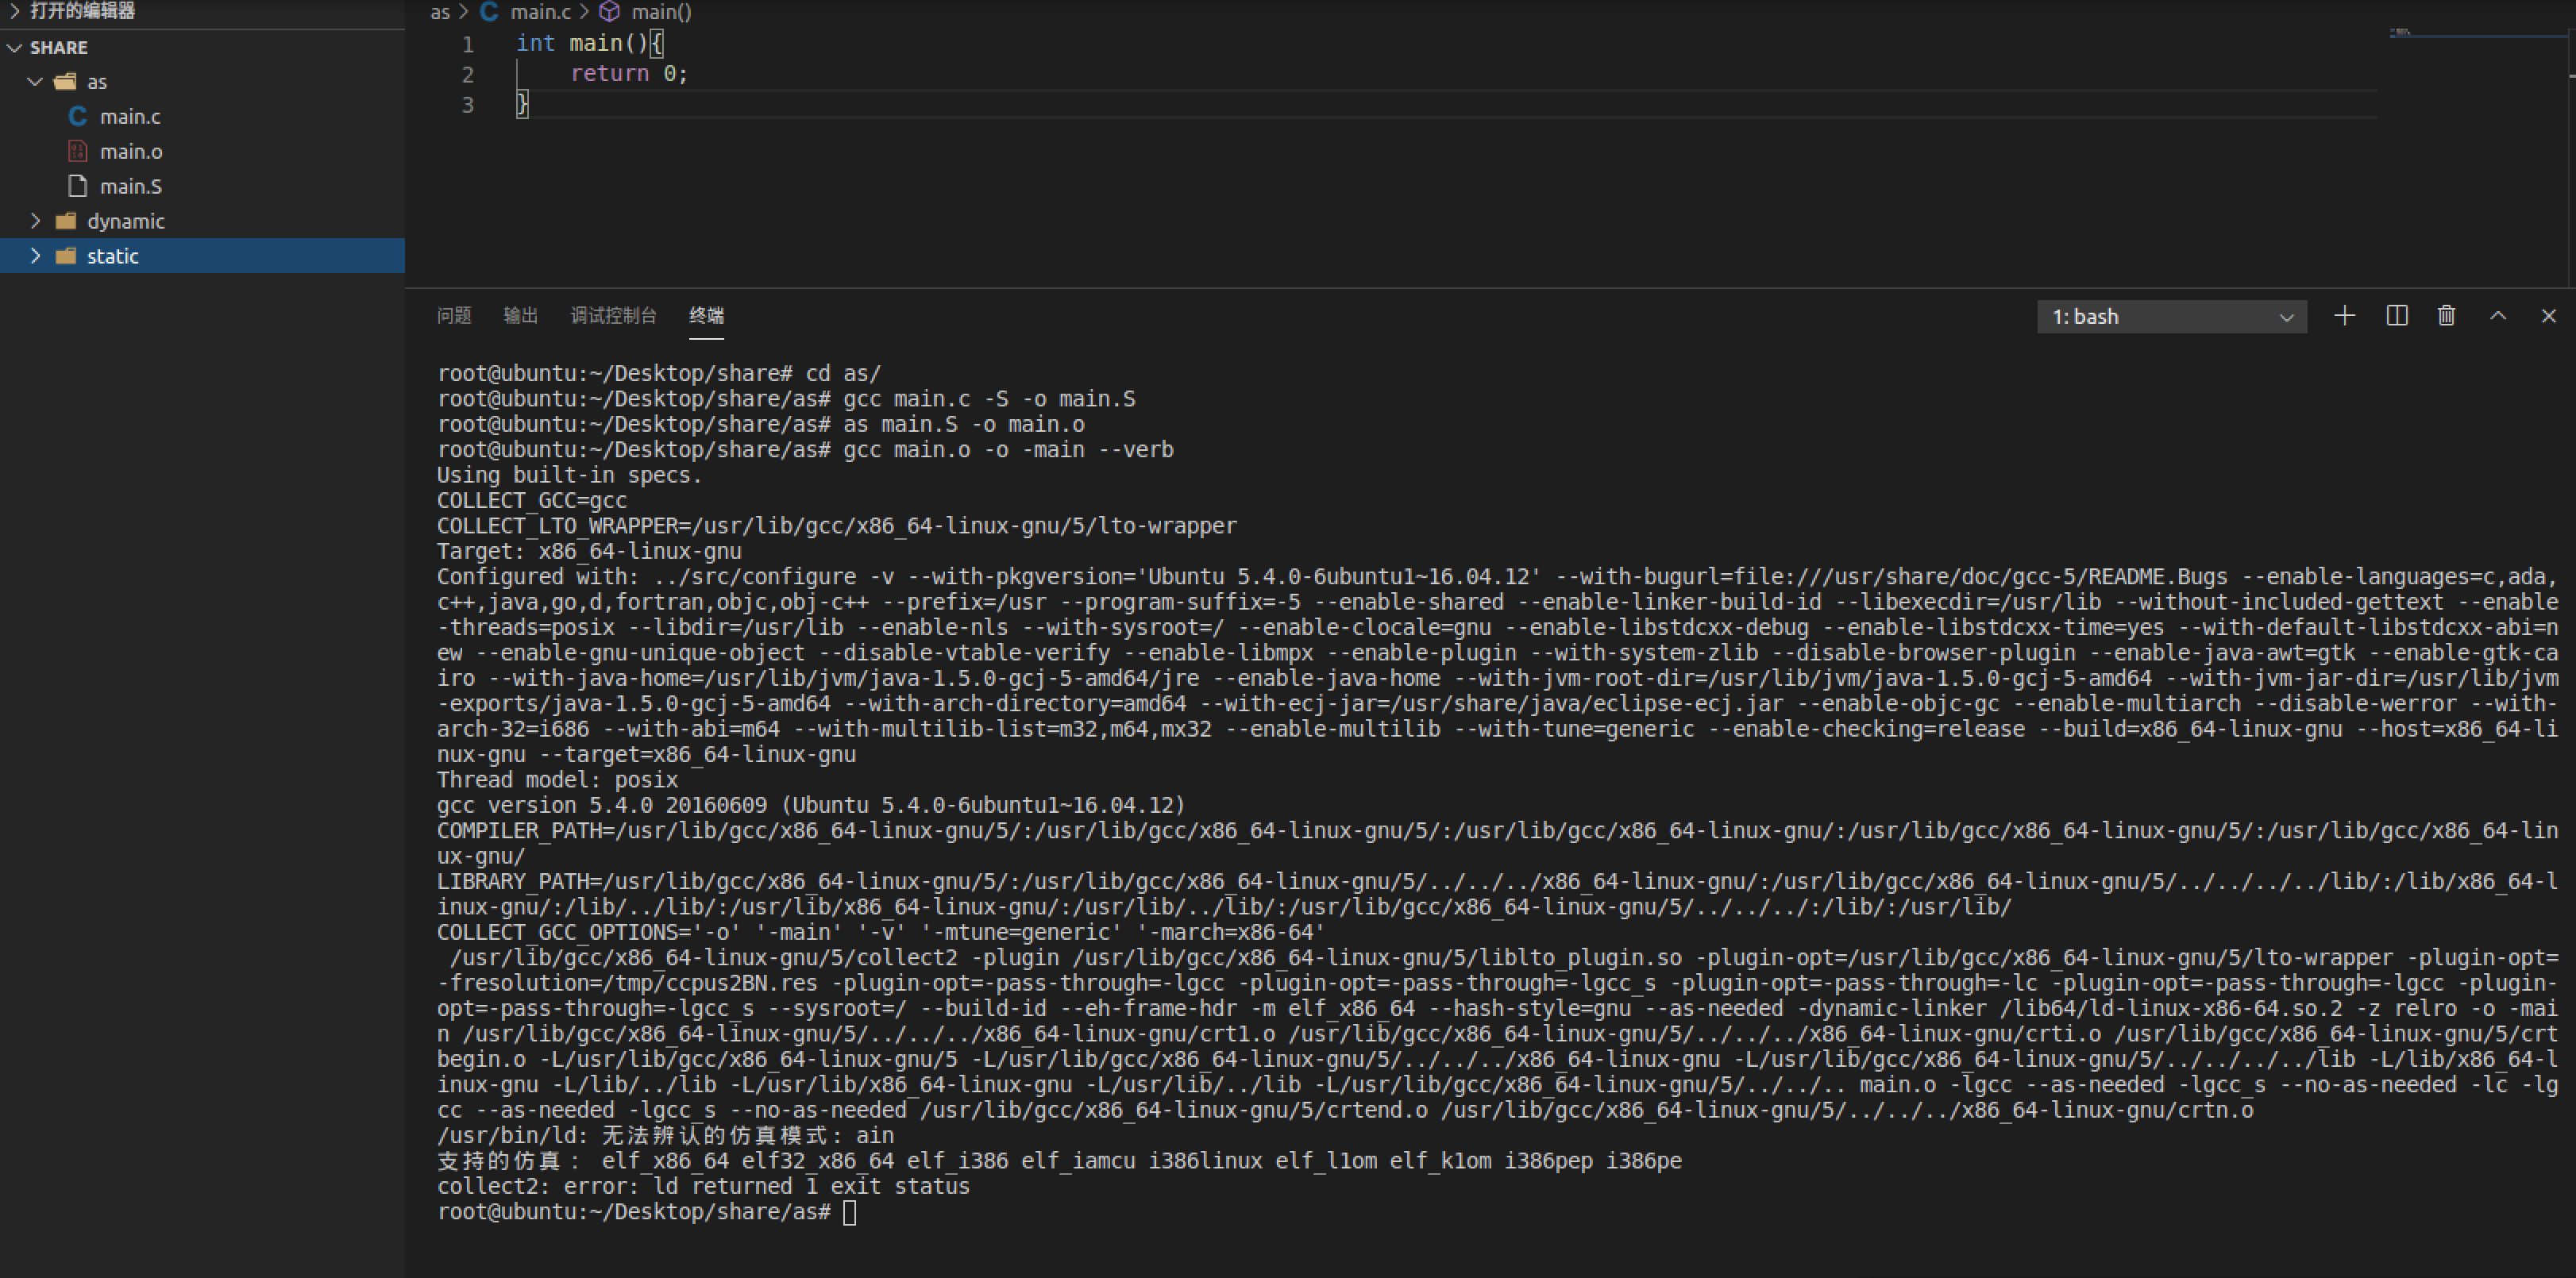Switch to the 问题 panel tab

click(454, 316)
